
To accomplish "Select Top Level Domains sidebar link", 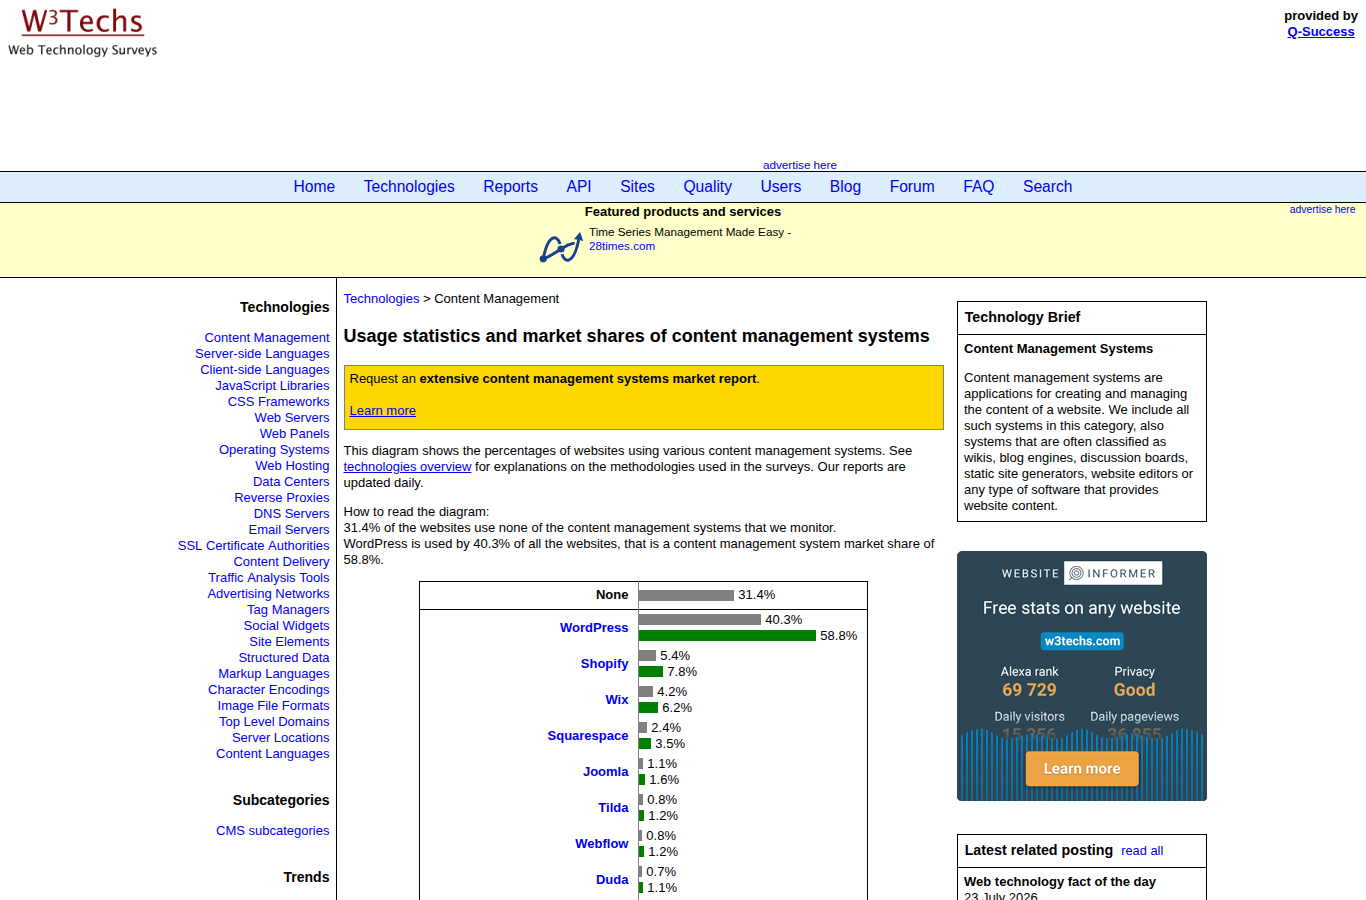I will coord(274,722).
